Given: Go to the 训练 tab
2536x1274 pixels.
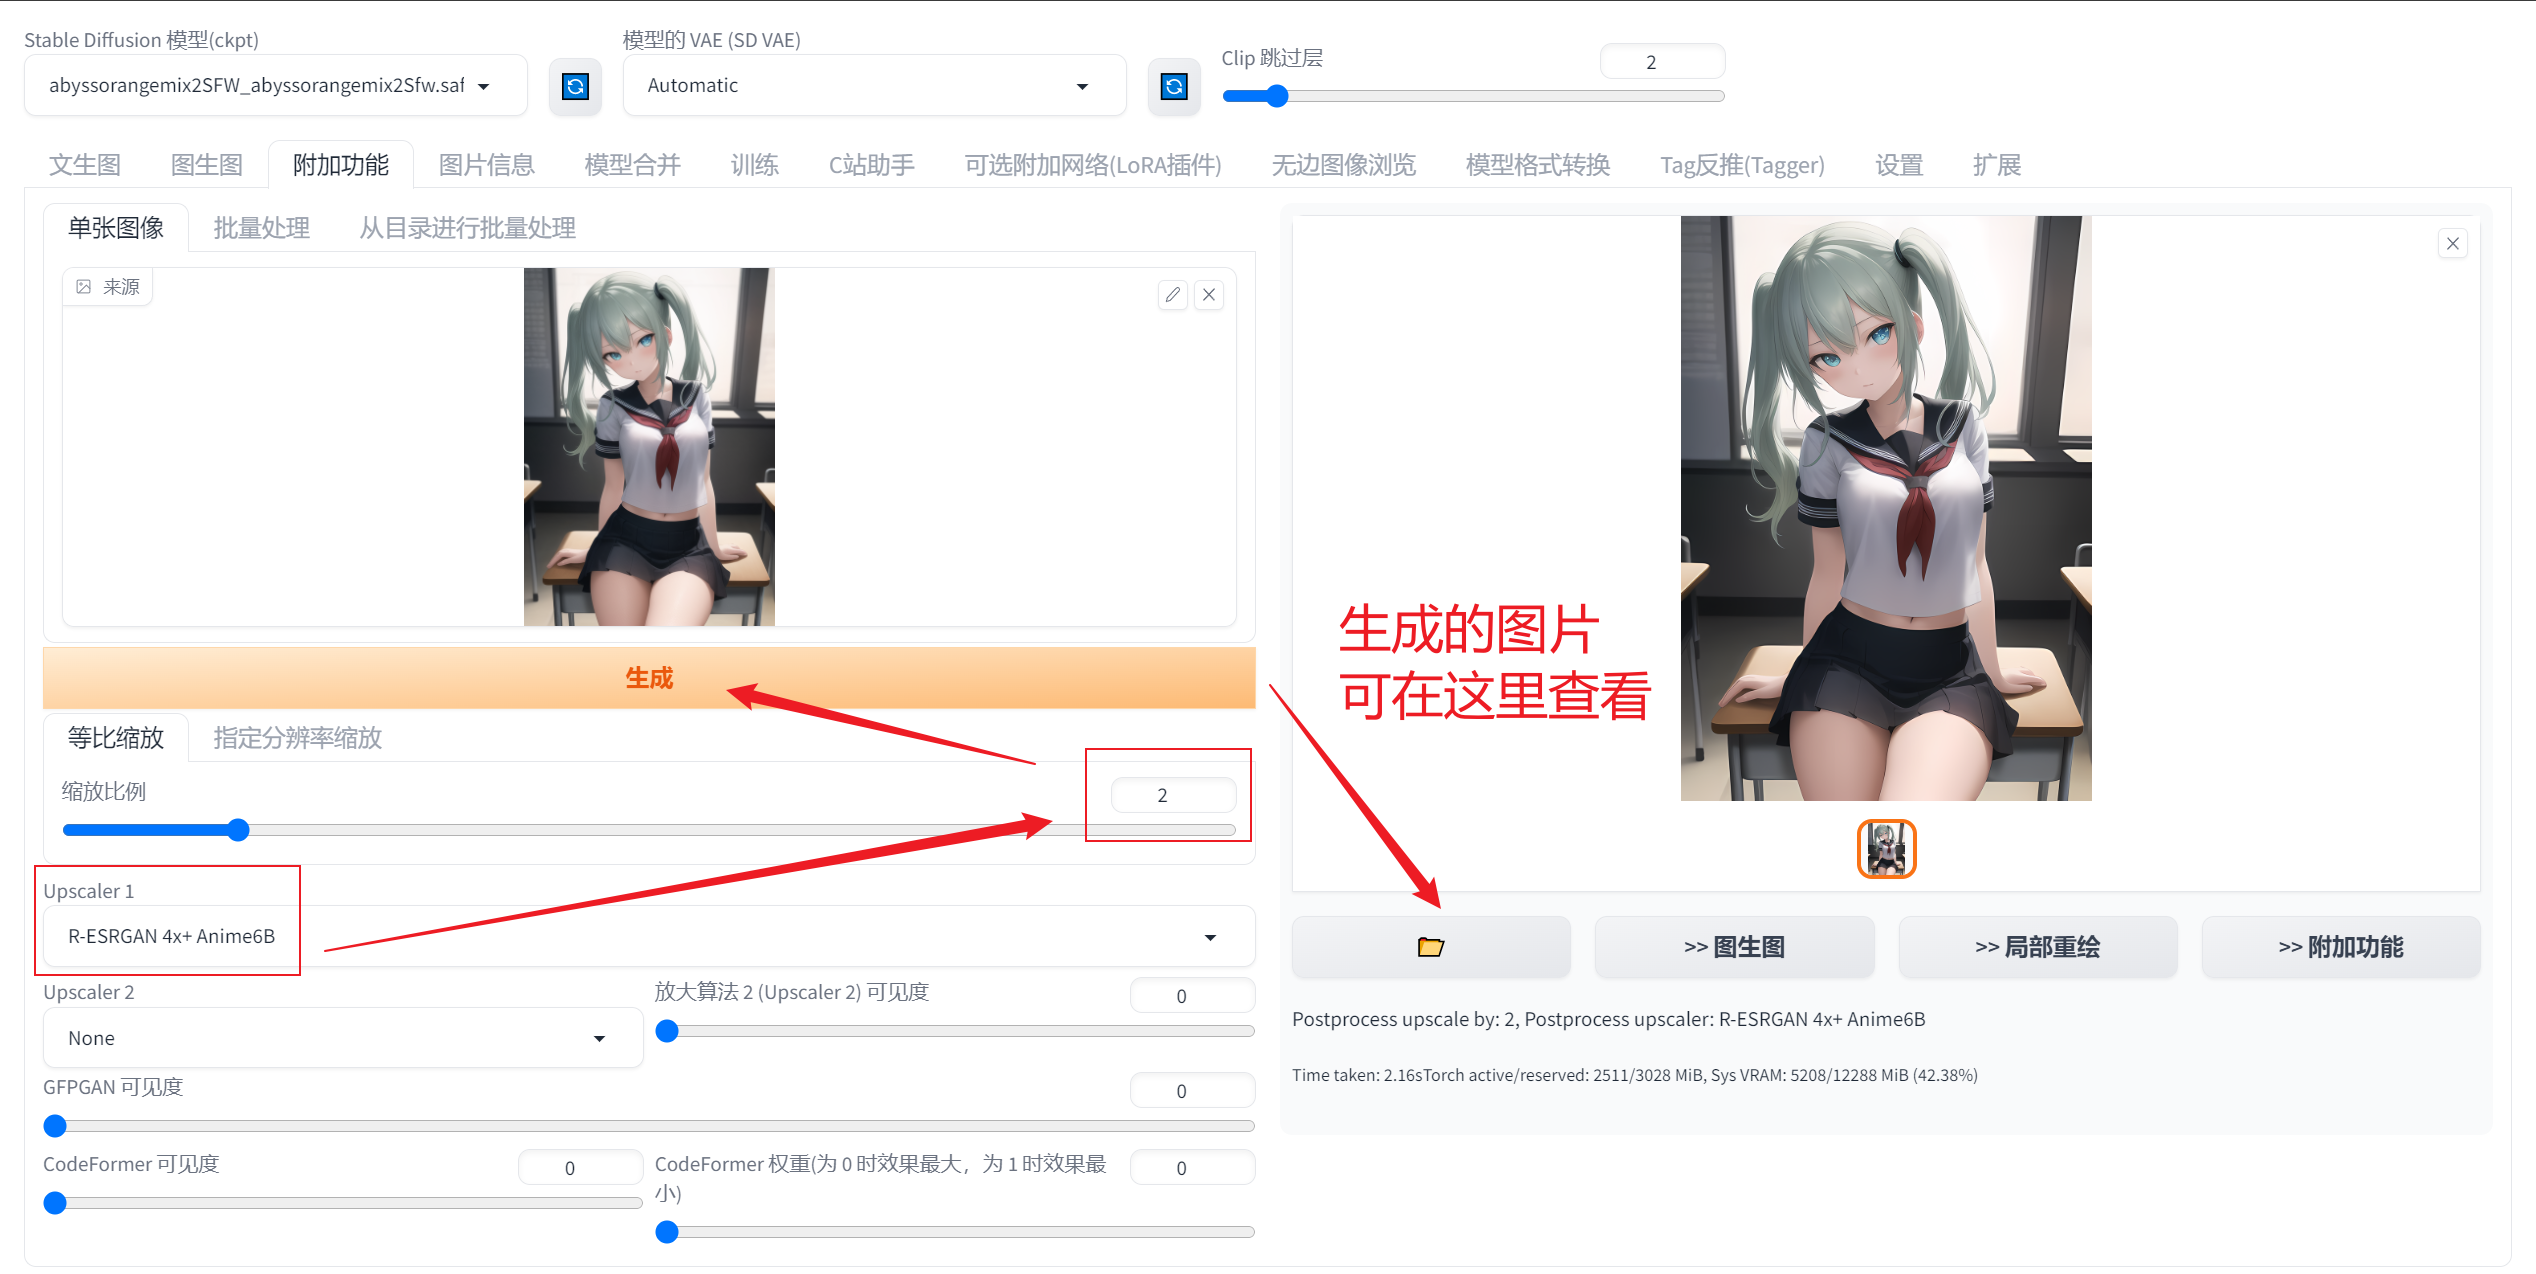Looking at the screenshot, I should coord(755,165).
